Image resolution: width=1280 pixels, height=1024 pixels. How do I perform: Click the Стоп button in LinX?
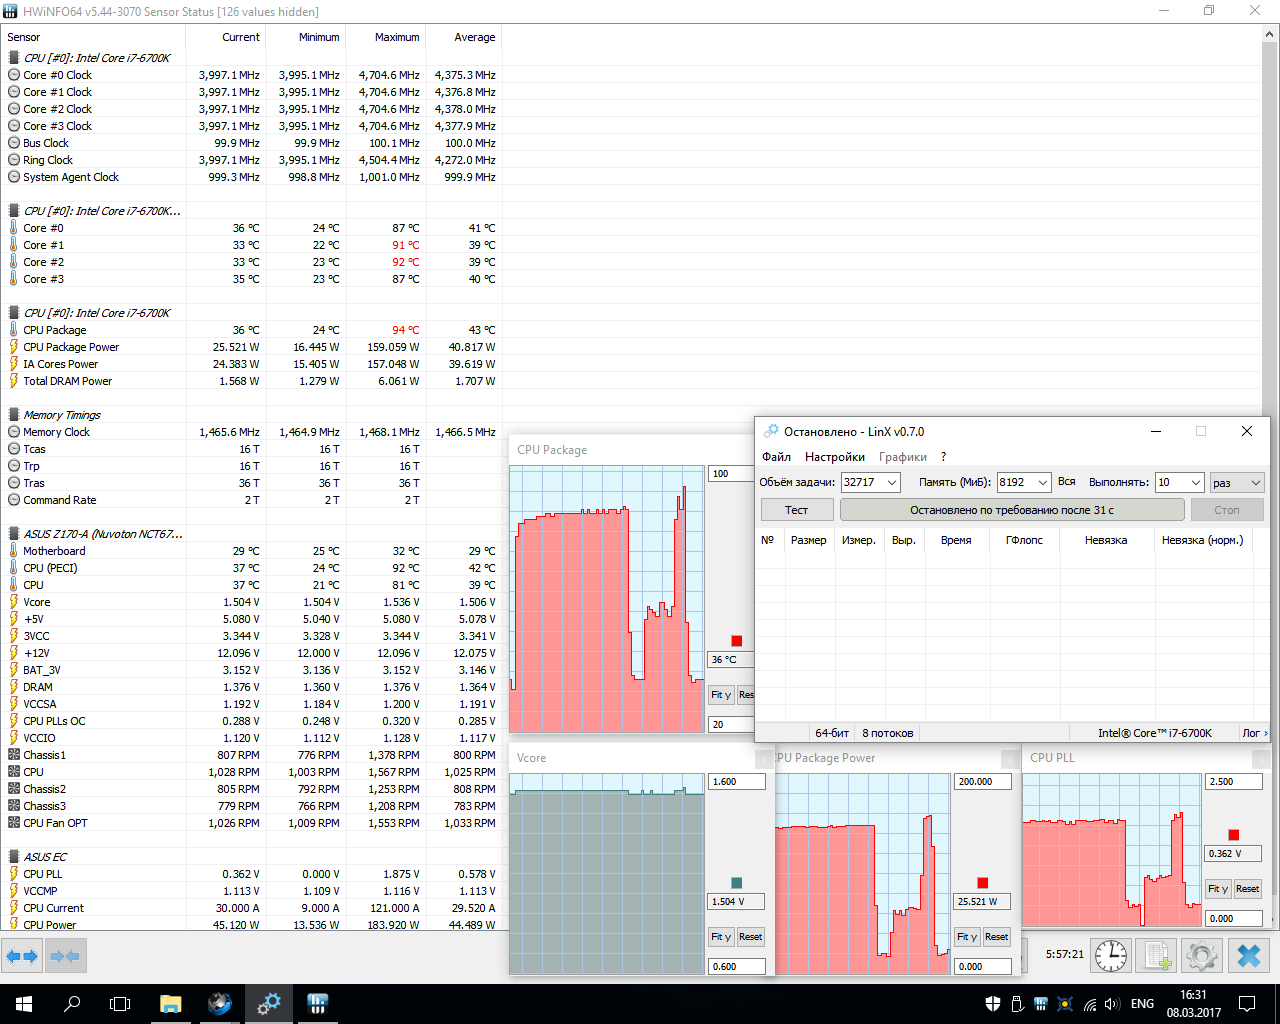1227,510
